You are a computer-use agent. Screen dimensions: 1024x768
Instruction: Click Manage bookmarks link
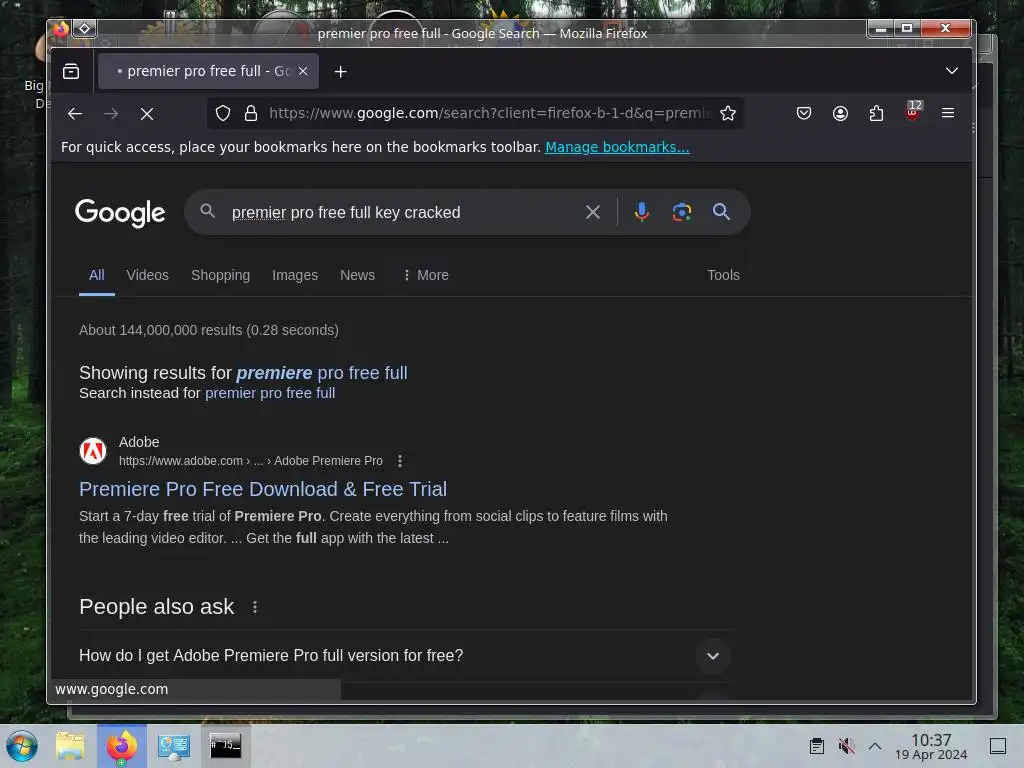click(617, 147)
